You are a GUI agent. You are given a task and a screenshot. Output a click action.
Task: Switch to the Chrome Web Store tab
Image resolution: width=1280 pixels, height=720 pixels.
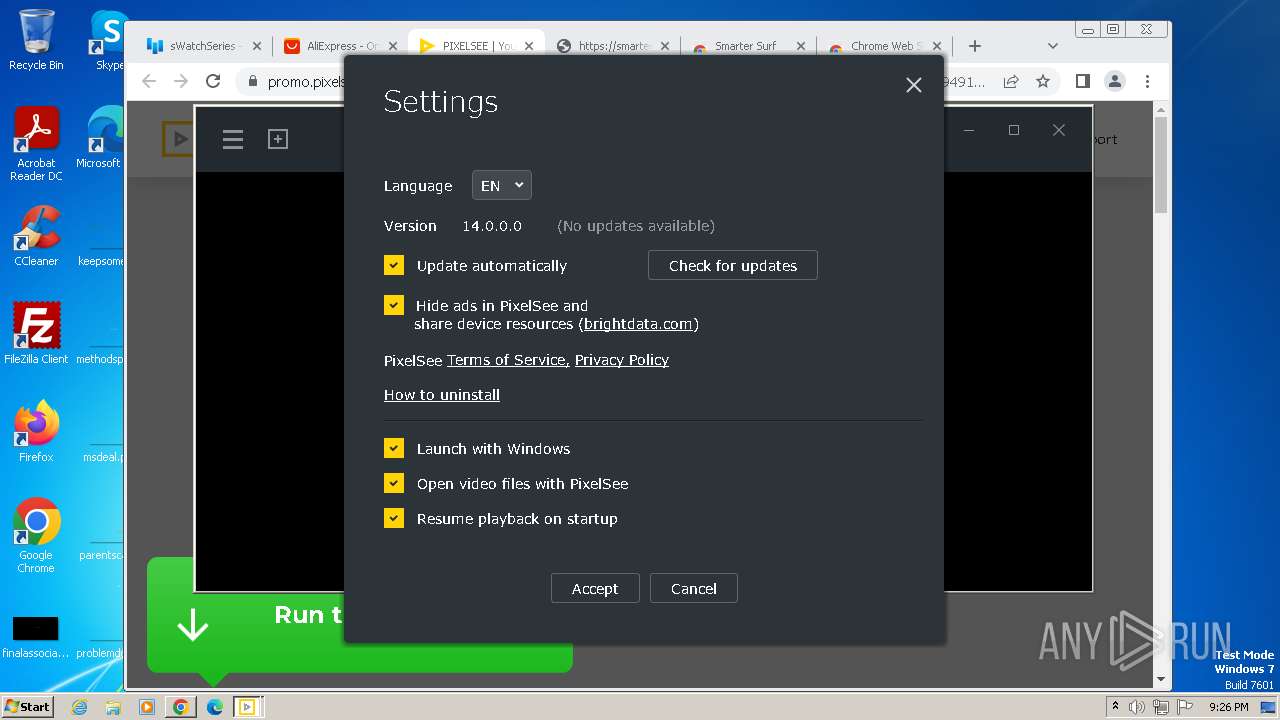pos(884,46)
